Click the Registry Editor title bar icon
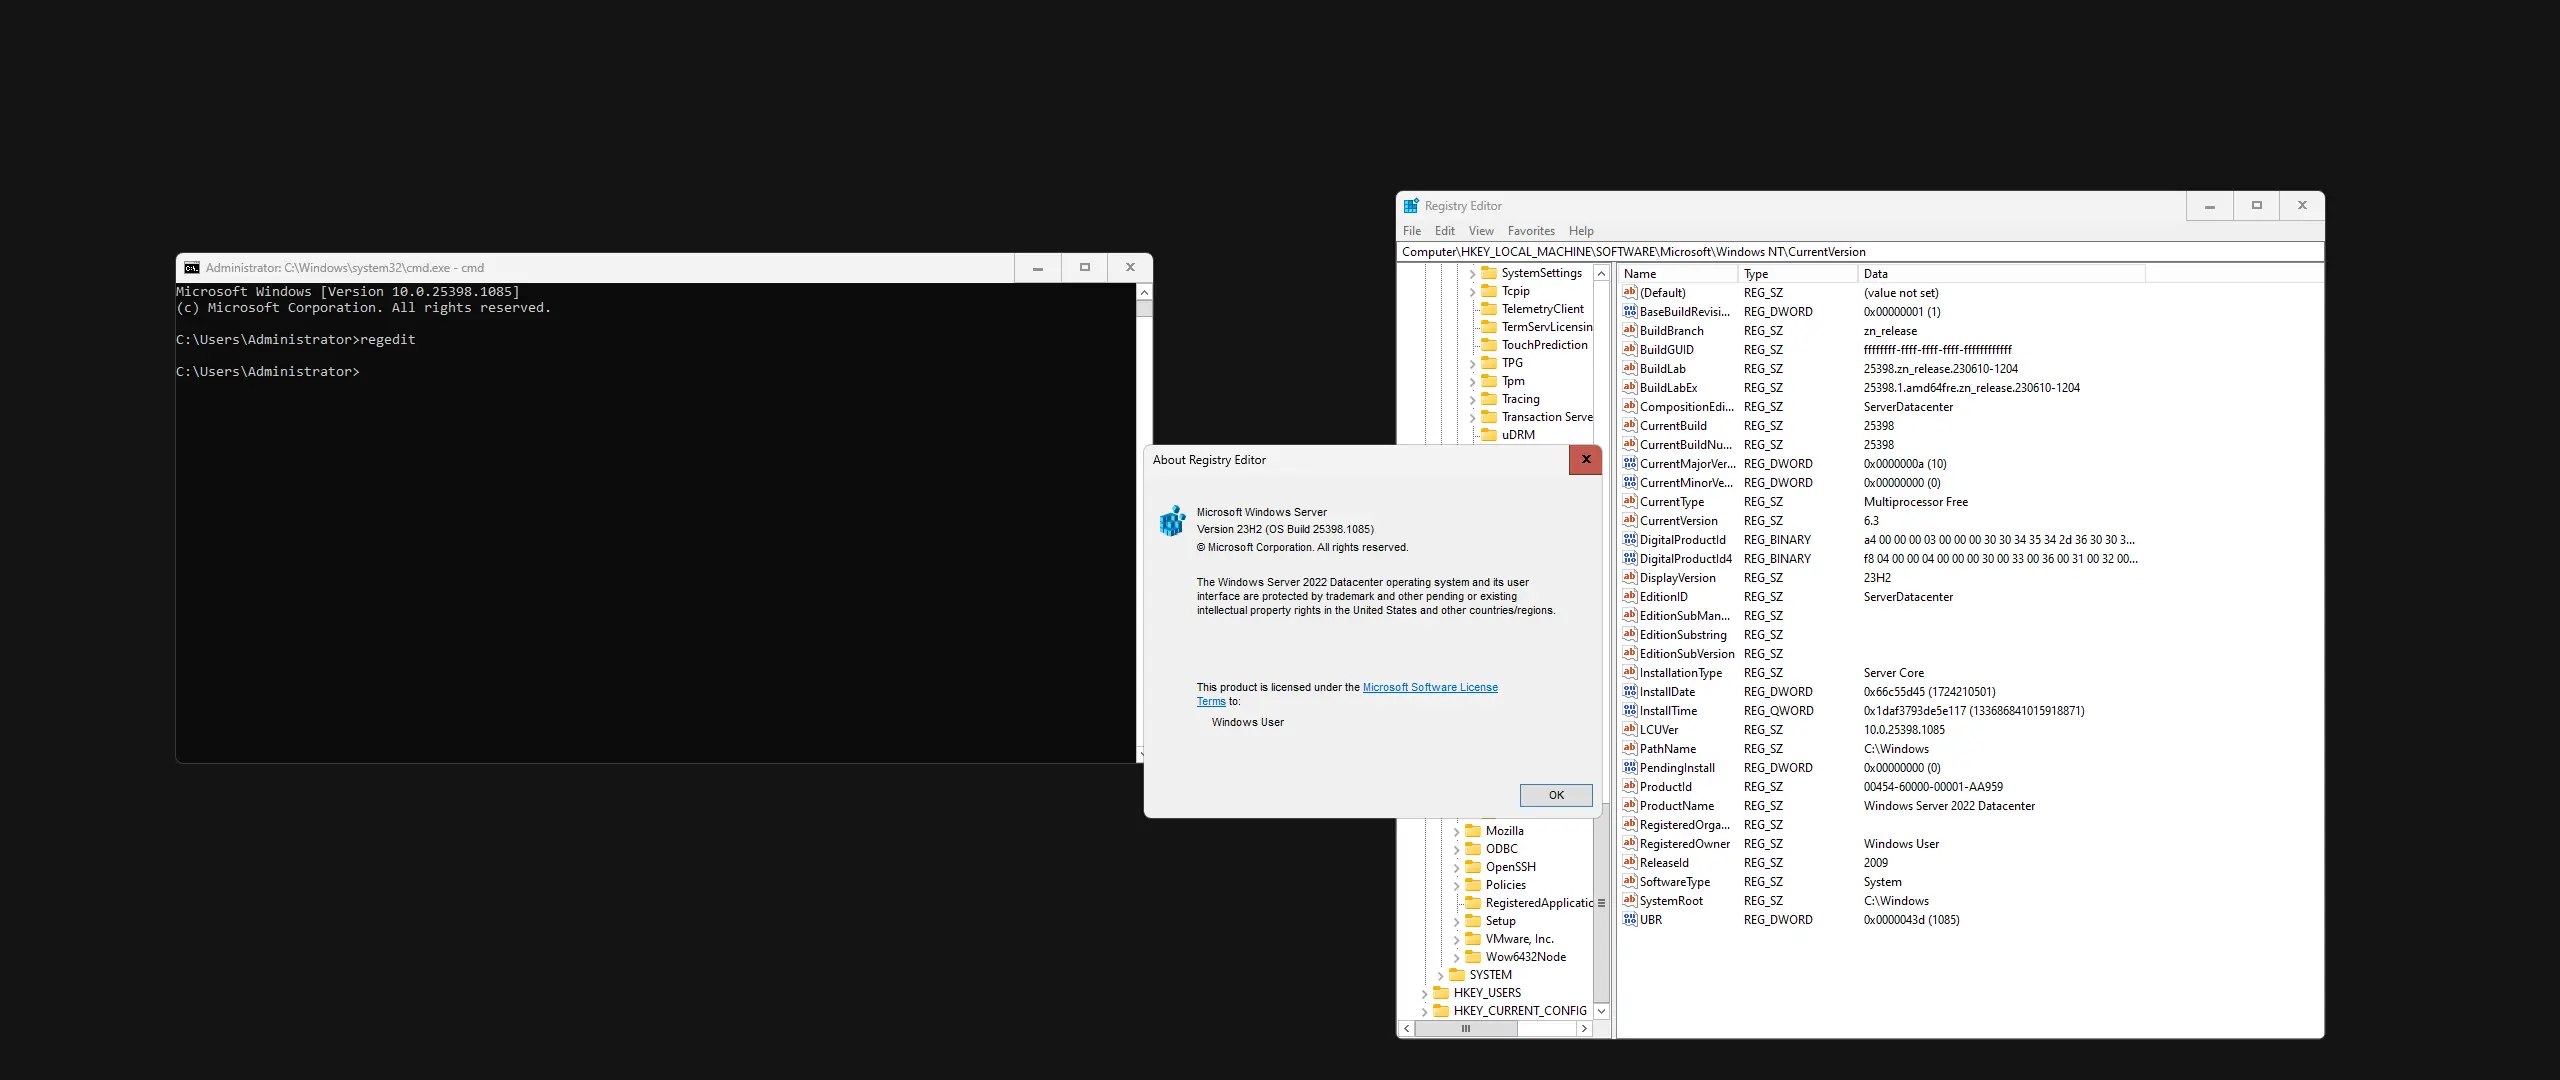 1411,206
